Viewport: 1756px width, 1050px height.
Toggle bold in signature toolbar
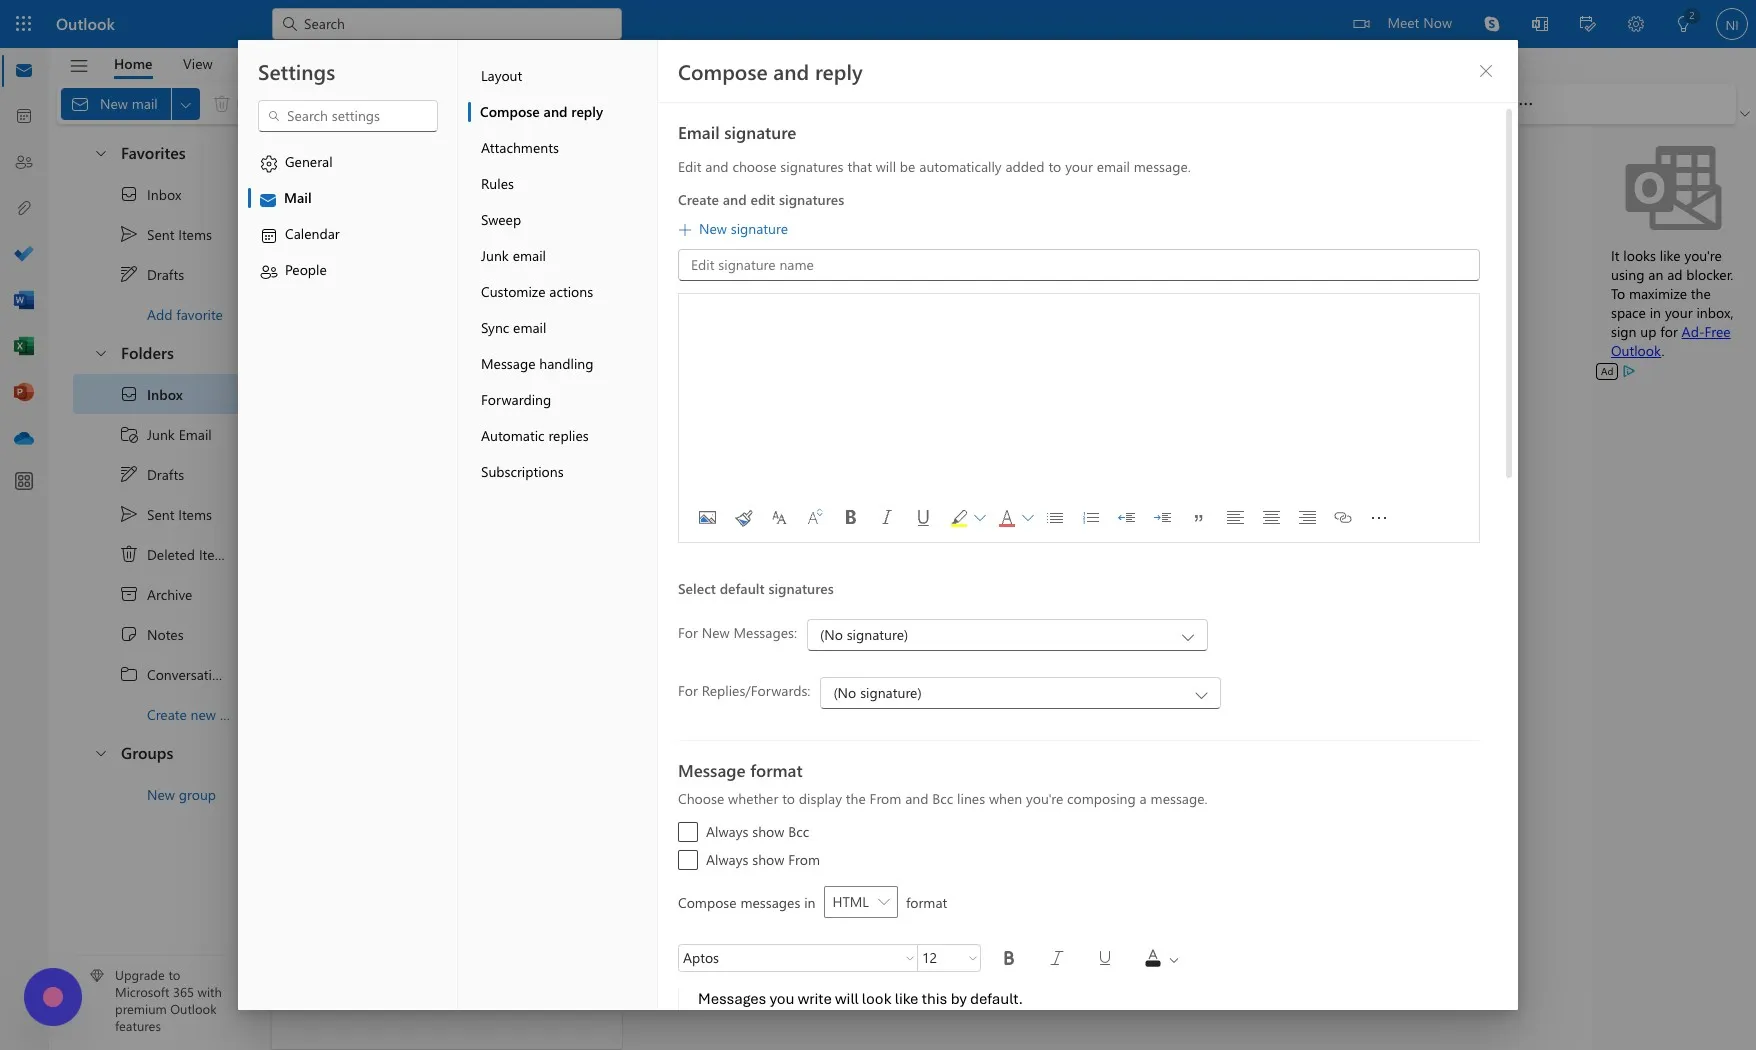pyautogui.click(x=851, y=518)
